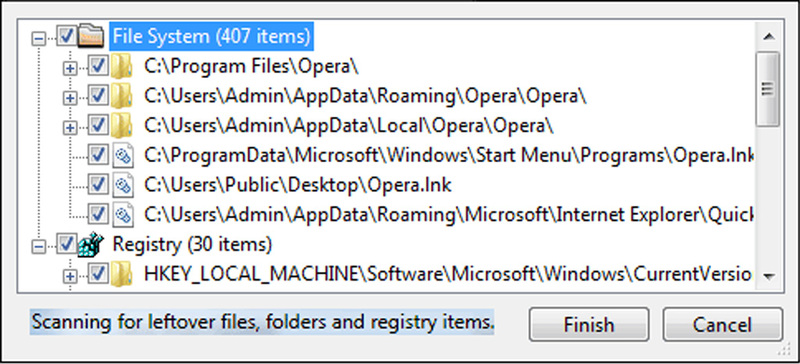Select the Internet Explorer\Quick path text
The height and width of the screenshot is (364, 800).
(x=448, y=214)
